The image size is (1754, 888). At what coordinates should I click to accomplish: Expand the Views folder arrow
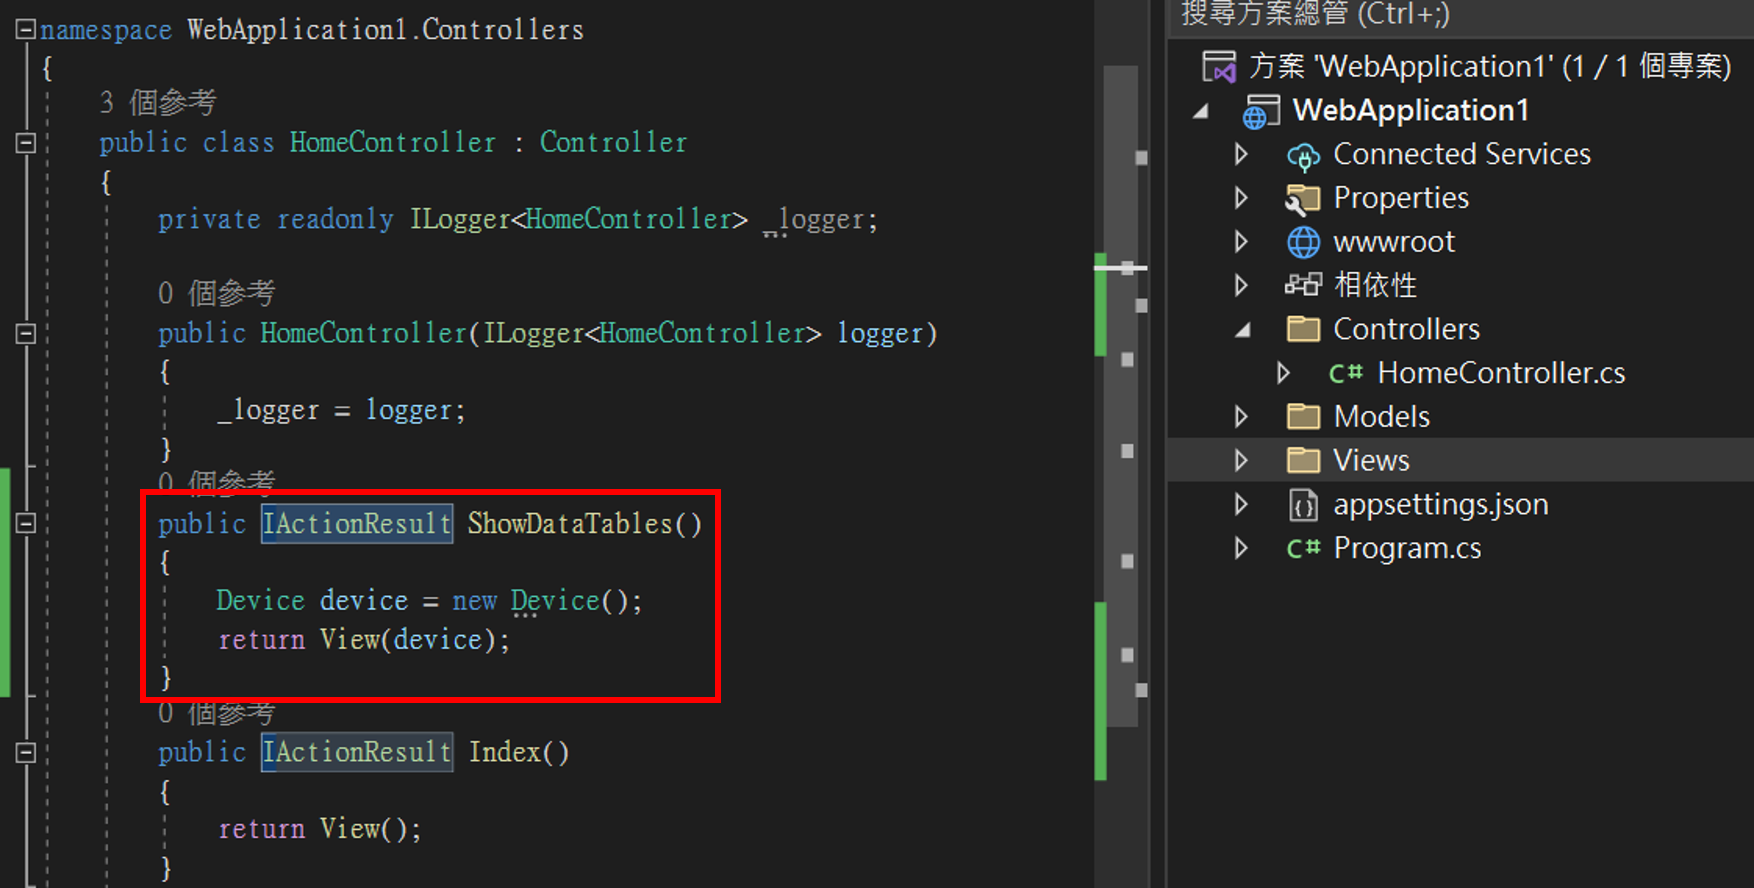point(1241,460)
